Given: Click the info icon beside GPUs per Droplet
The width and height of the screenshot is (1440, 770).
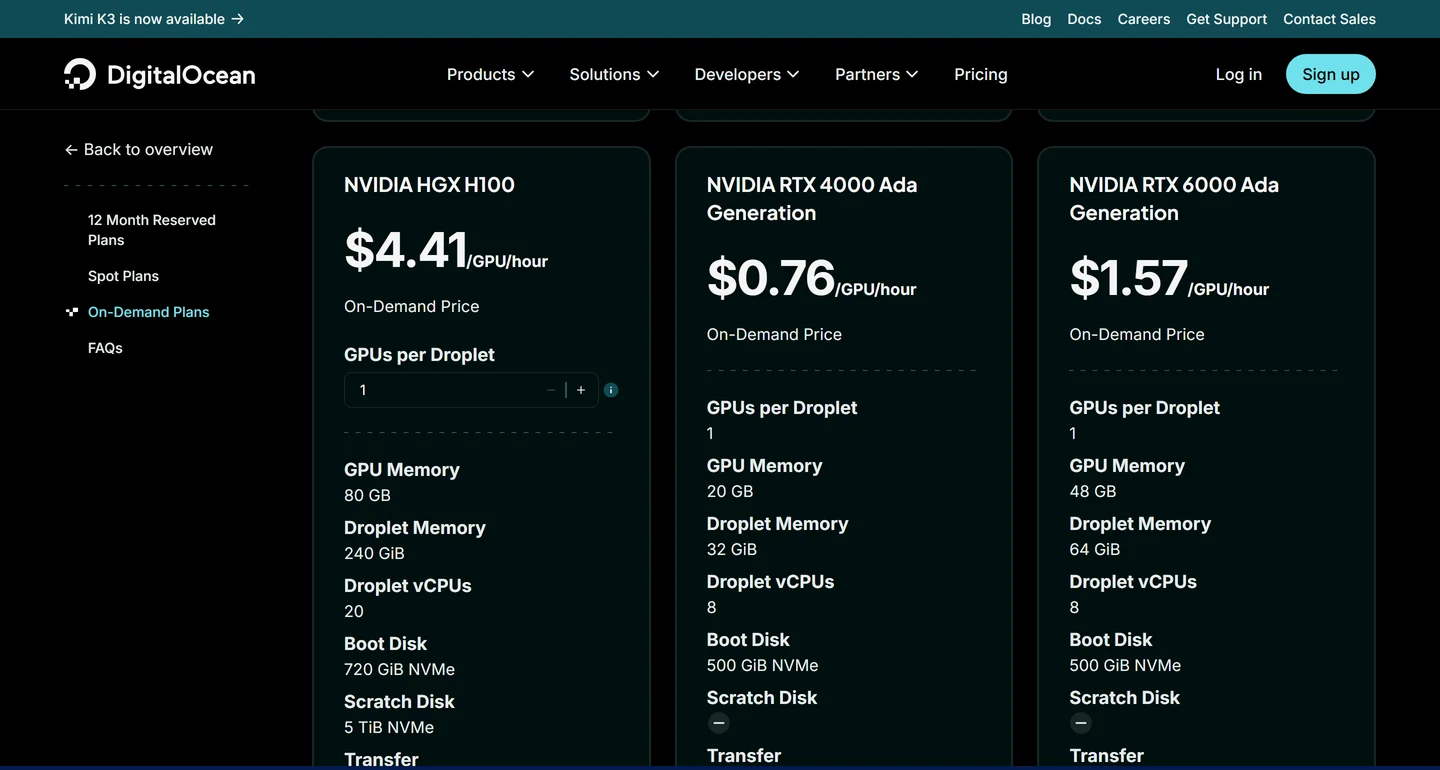Looking at the screenshot, I should click(611, 390).
